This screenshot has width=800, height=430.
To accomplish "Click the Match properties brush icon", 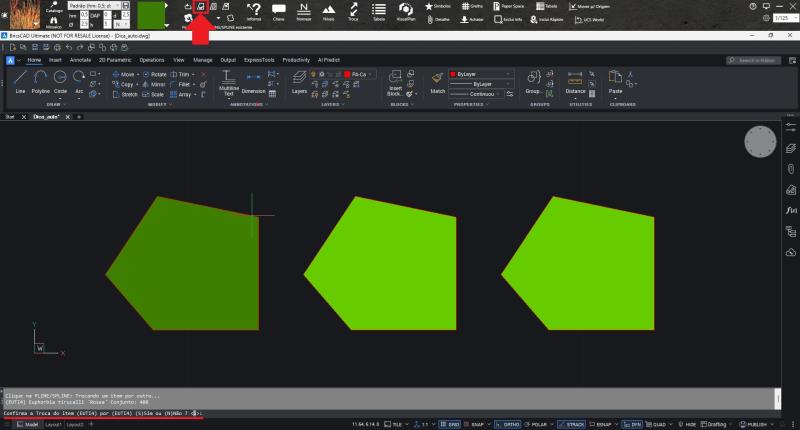I will 437,81.
